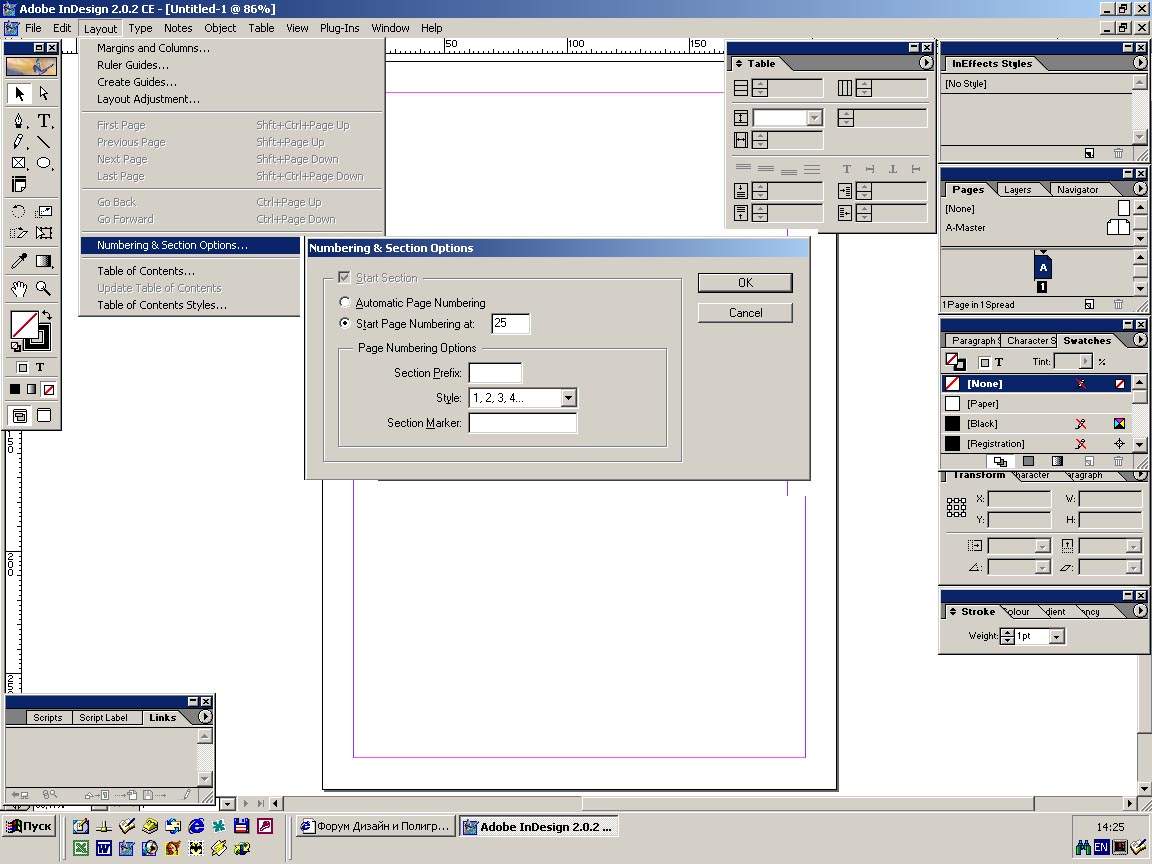Select the Gradient tool
The height and width of the screenshot is (864, 1152).
click(x=44, y=261)
